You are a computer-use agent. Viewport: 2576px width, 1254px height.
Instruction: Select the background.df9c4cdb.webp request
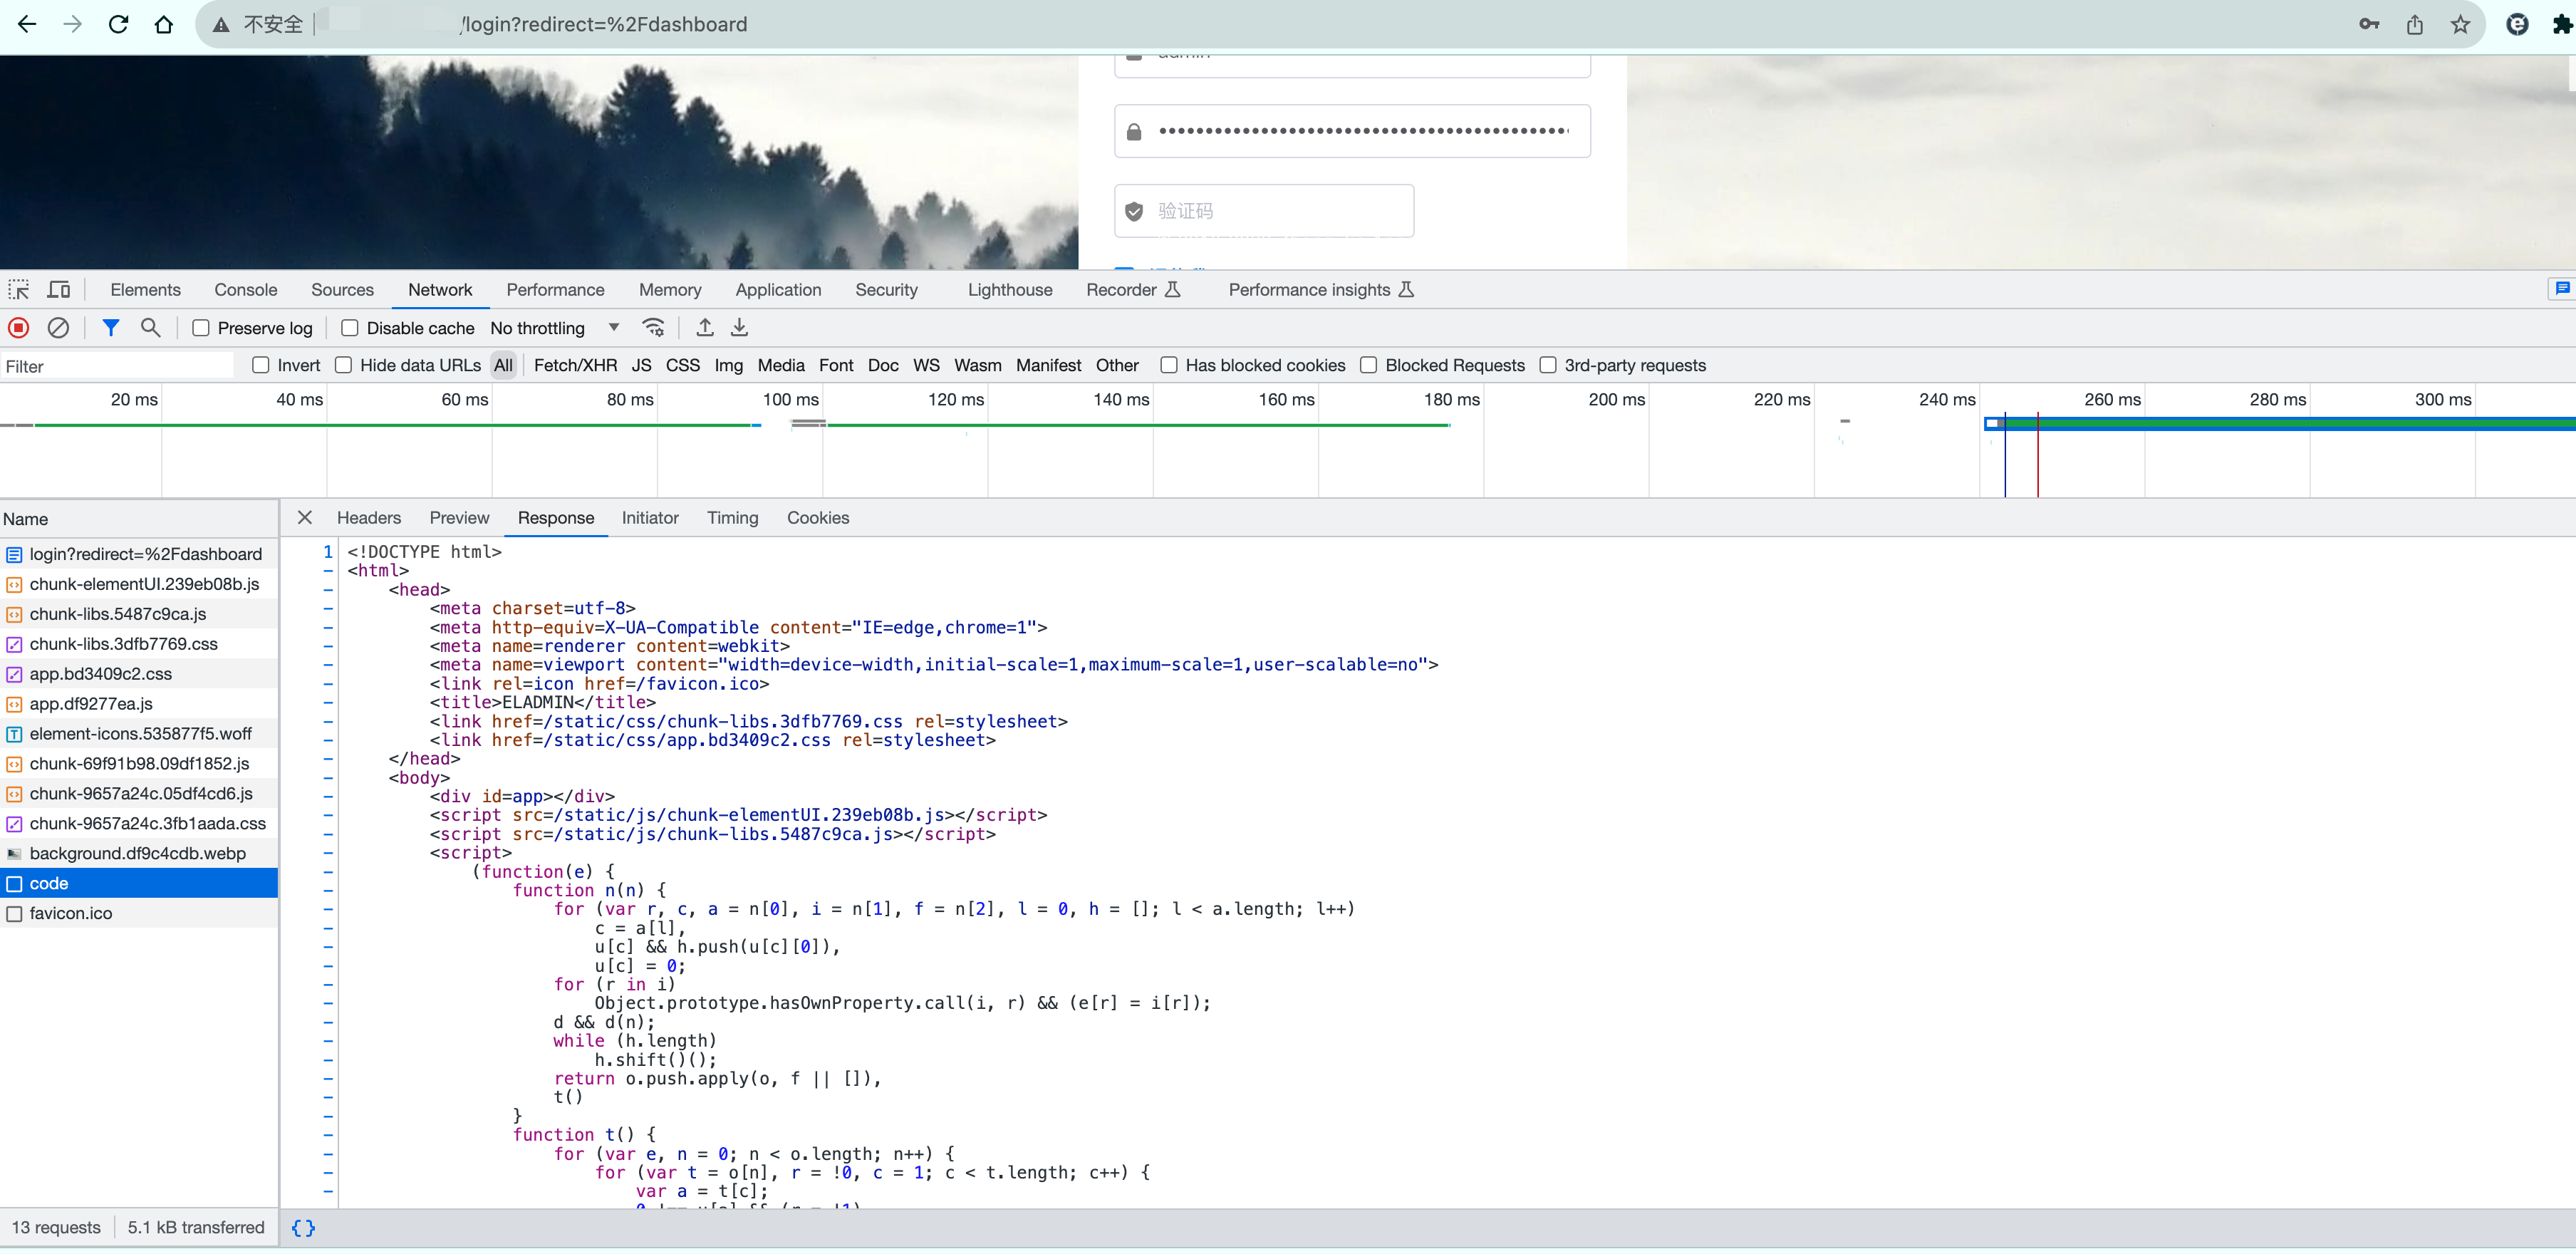[x=139, y=854]
